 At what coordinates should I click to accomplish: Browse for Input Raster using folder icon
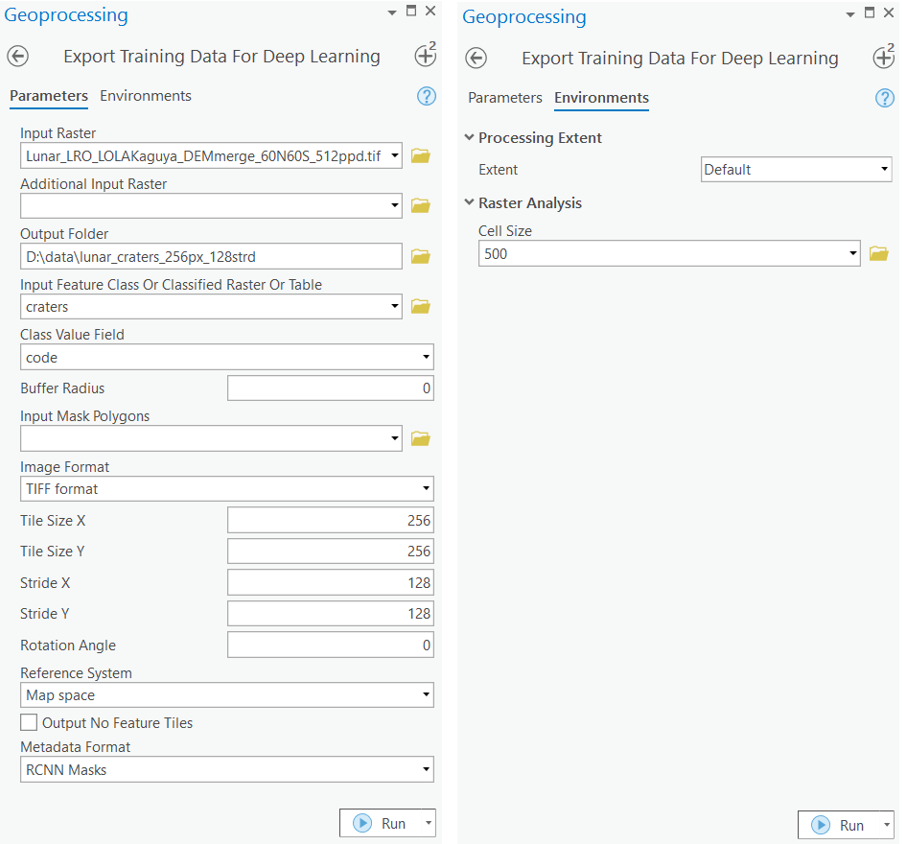click(x=420, y=156)
